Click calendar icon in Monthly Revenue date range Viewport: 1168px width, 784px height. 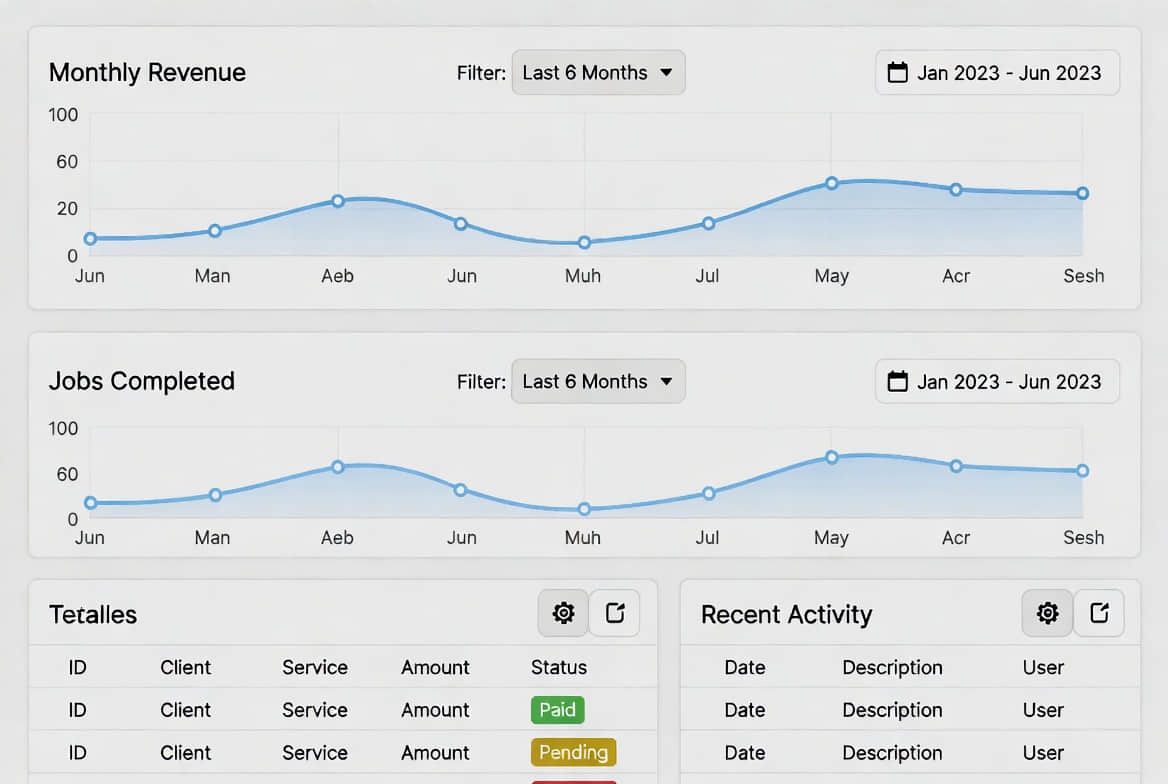click(x=898, y=72)
